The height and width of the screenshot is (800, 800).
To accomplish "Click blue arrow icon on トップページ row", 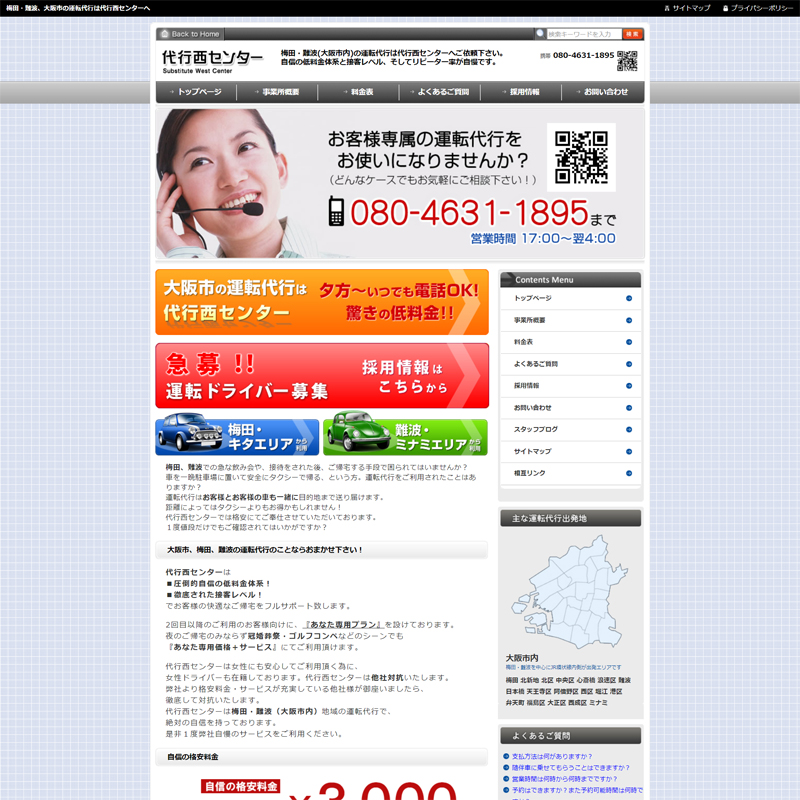I will pos(629,298).
